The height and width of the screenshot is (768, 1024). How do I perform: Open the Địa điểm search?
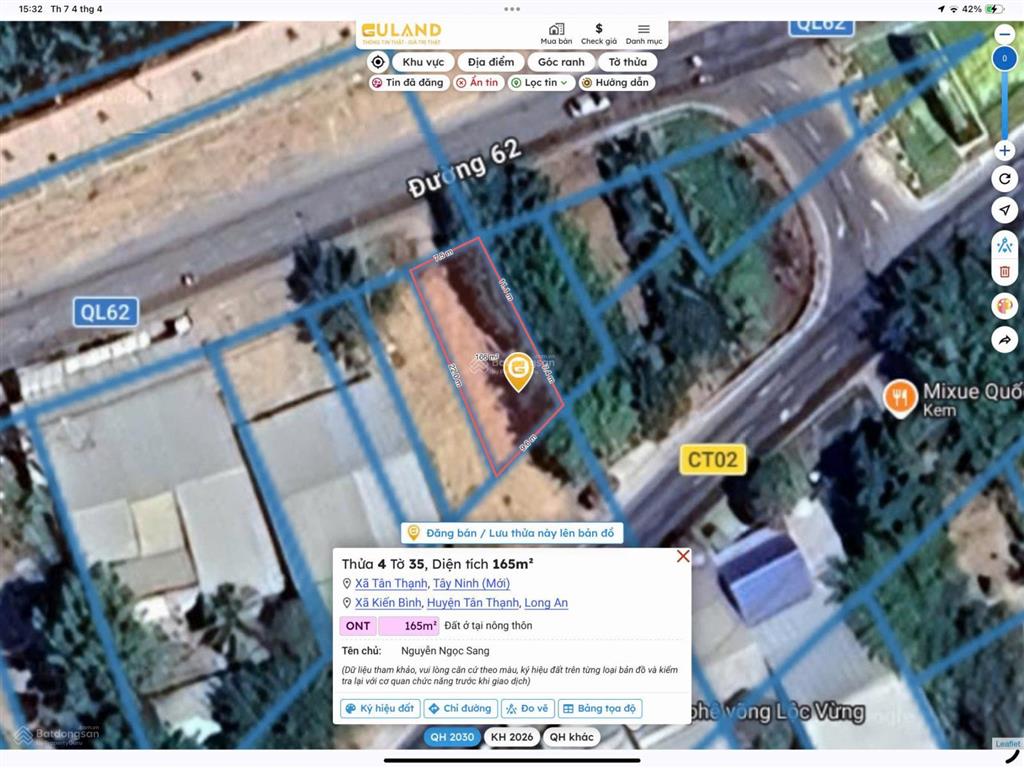(490, 62)
